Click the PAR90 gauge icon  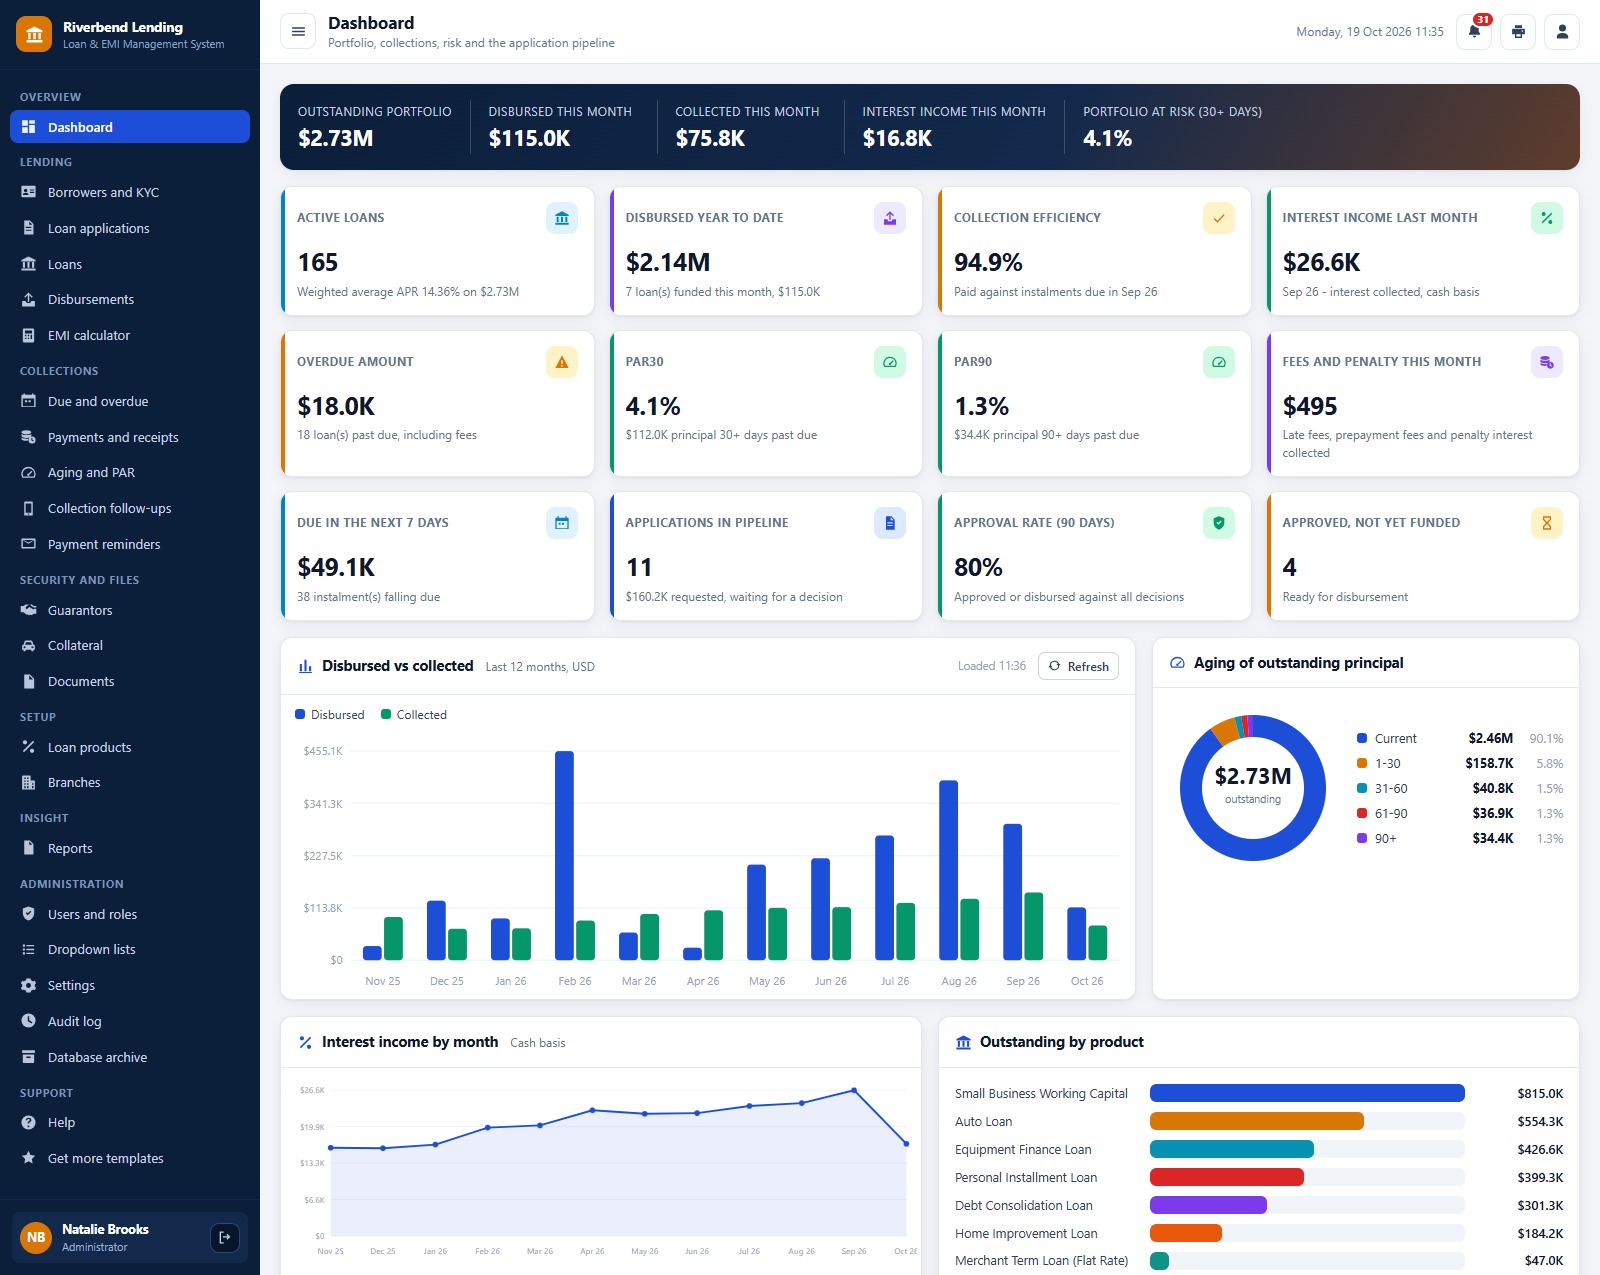[x=1219, y=362]
